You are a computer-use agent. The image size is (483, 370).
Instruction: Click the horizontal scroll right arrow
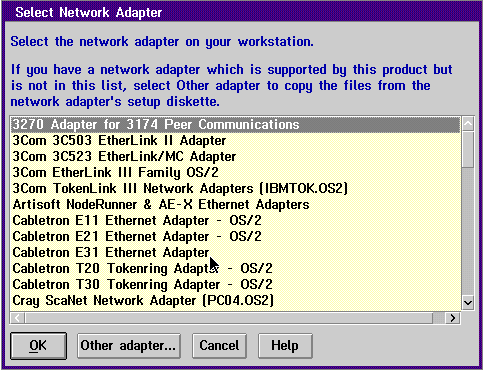point(452,318)
